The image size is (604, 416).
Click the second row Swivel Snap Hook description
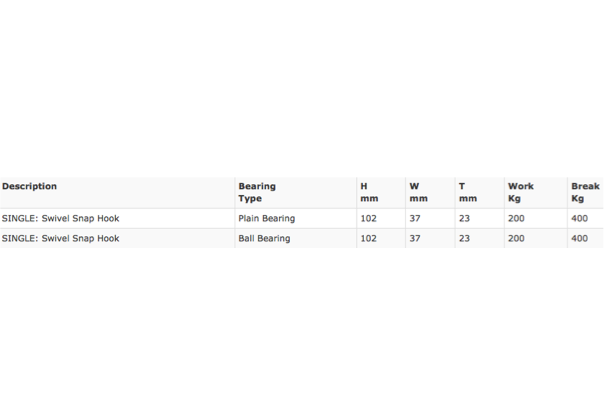coord(60,238)
